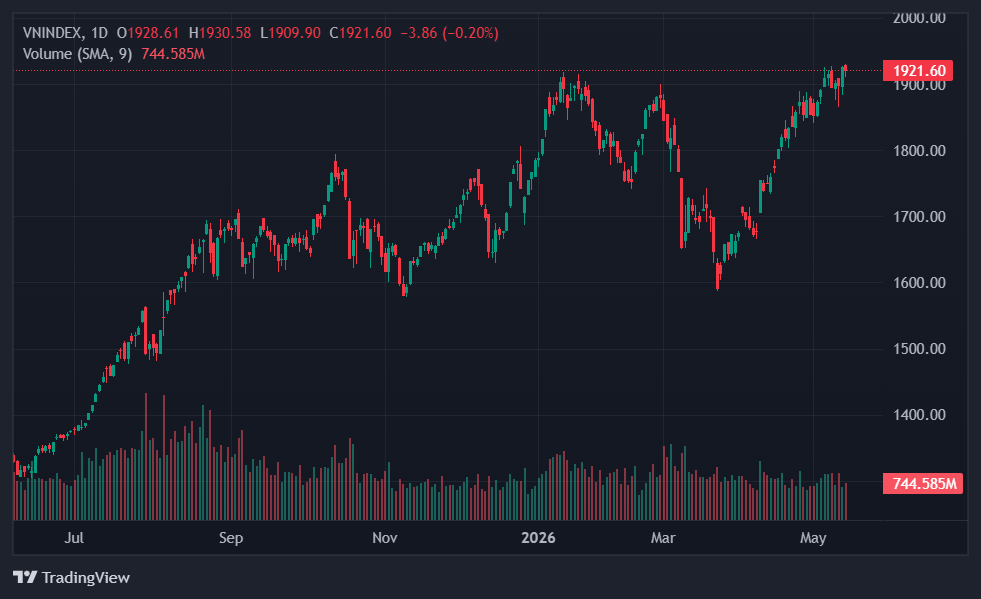981x599 pixels.
Task: Click the high value H1930.58
Action: coord(220,33)
